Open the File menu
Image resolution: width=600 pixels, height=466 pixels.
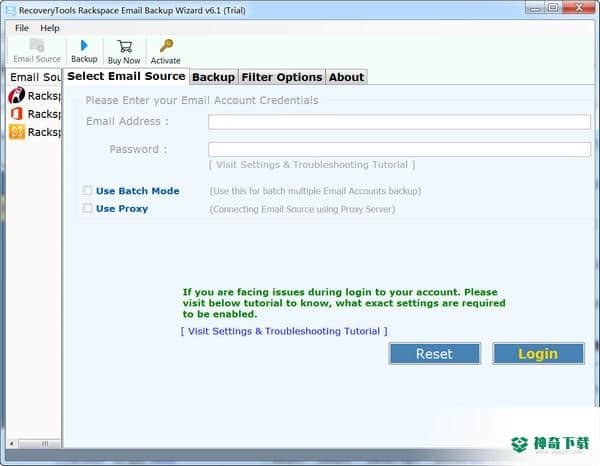coord(21,28)
